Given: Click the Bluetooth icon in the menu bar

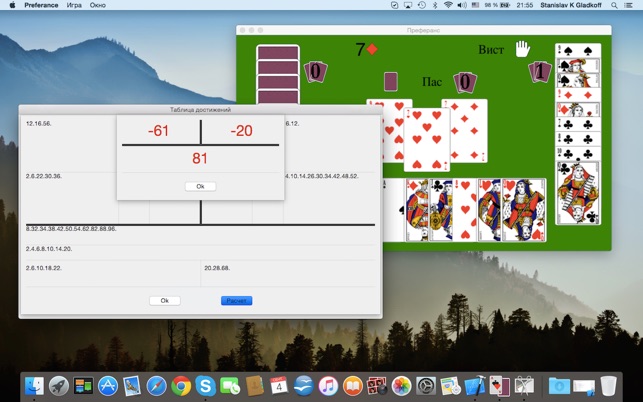Looking at the screenshot, I should pos(435,5).
